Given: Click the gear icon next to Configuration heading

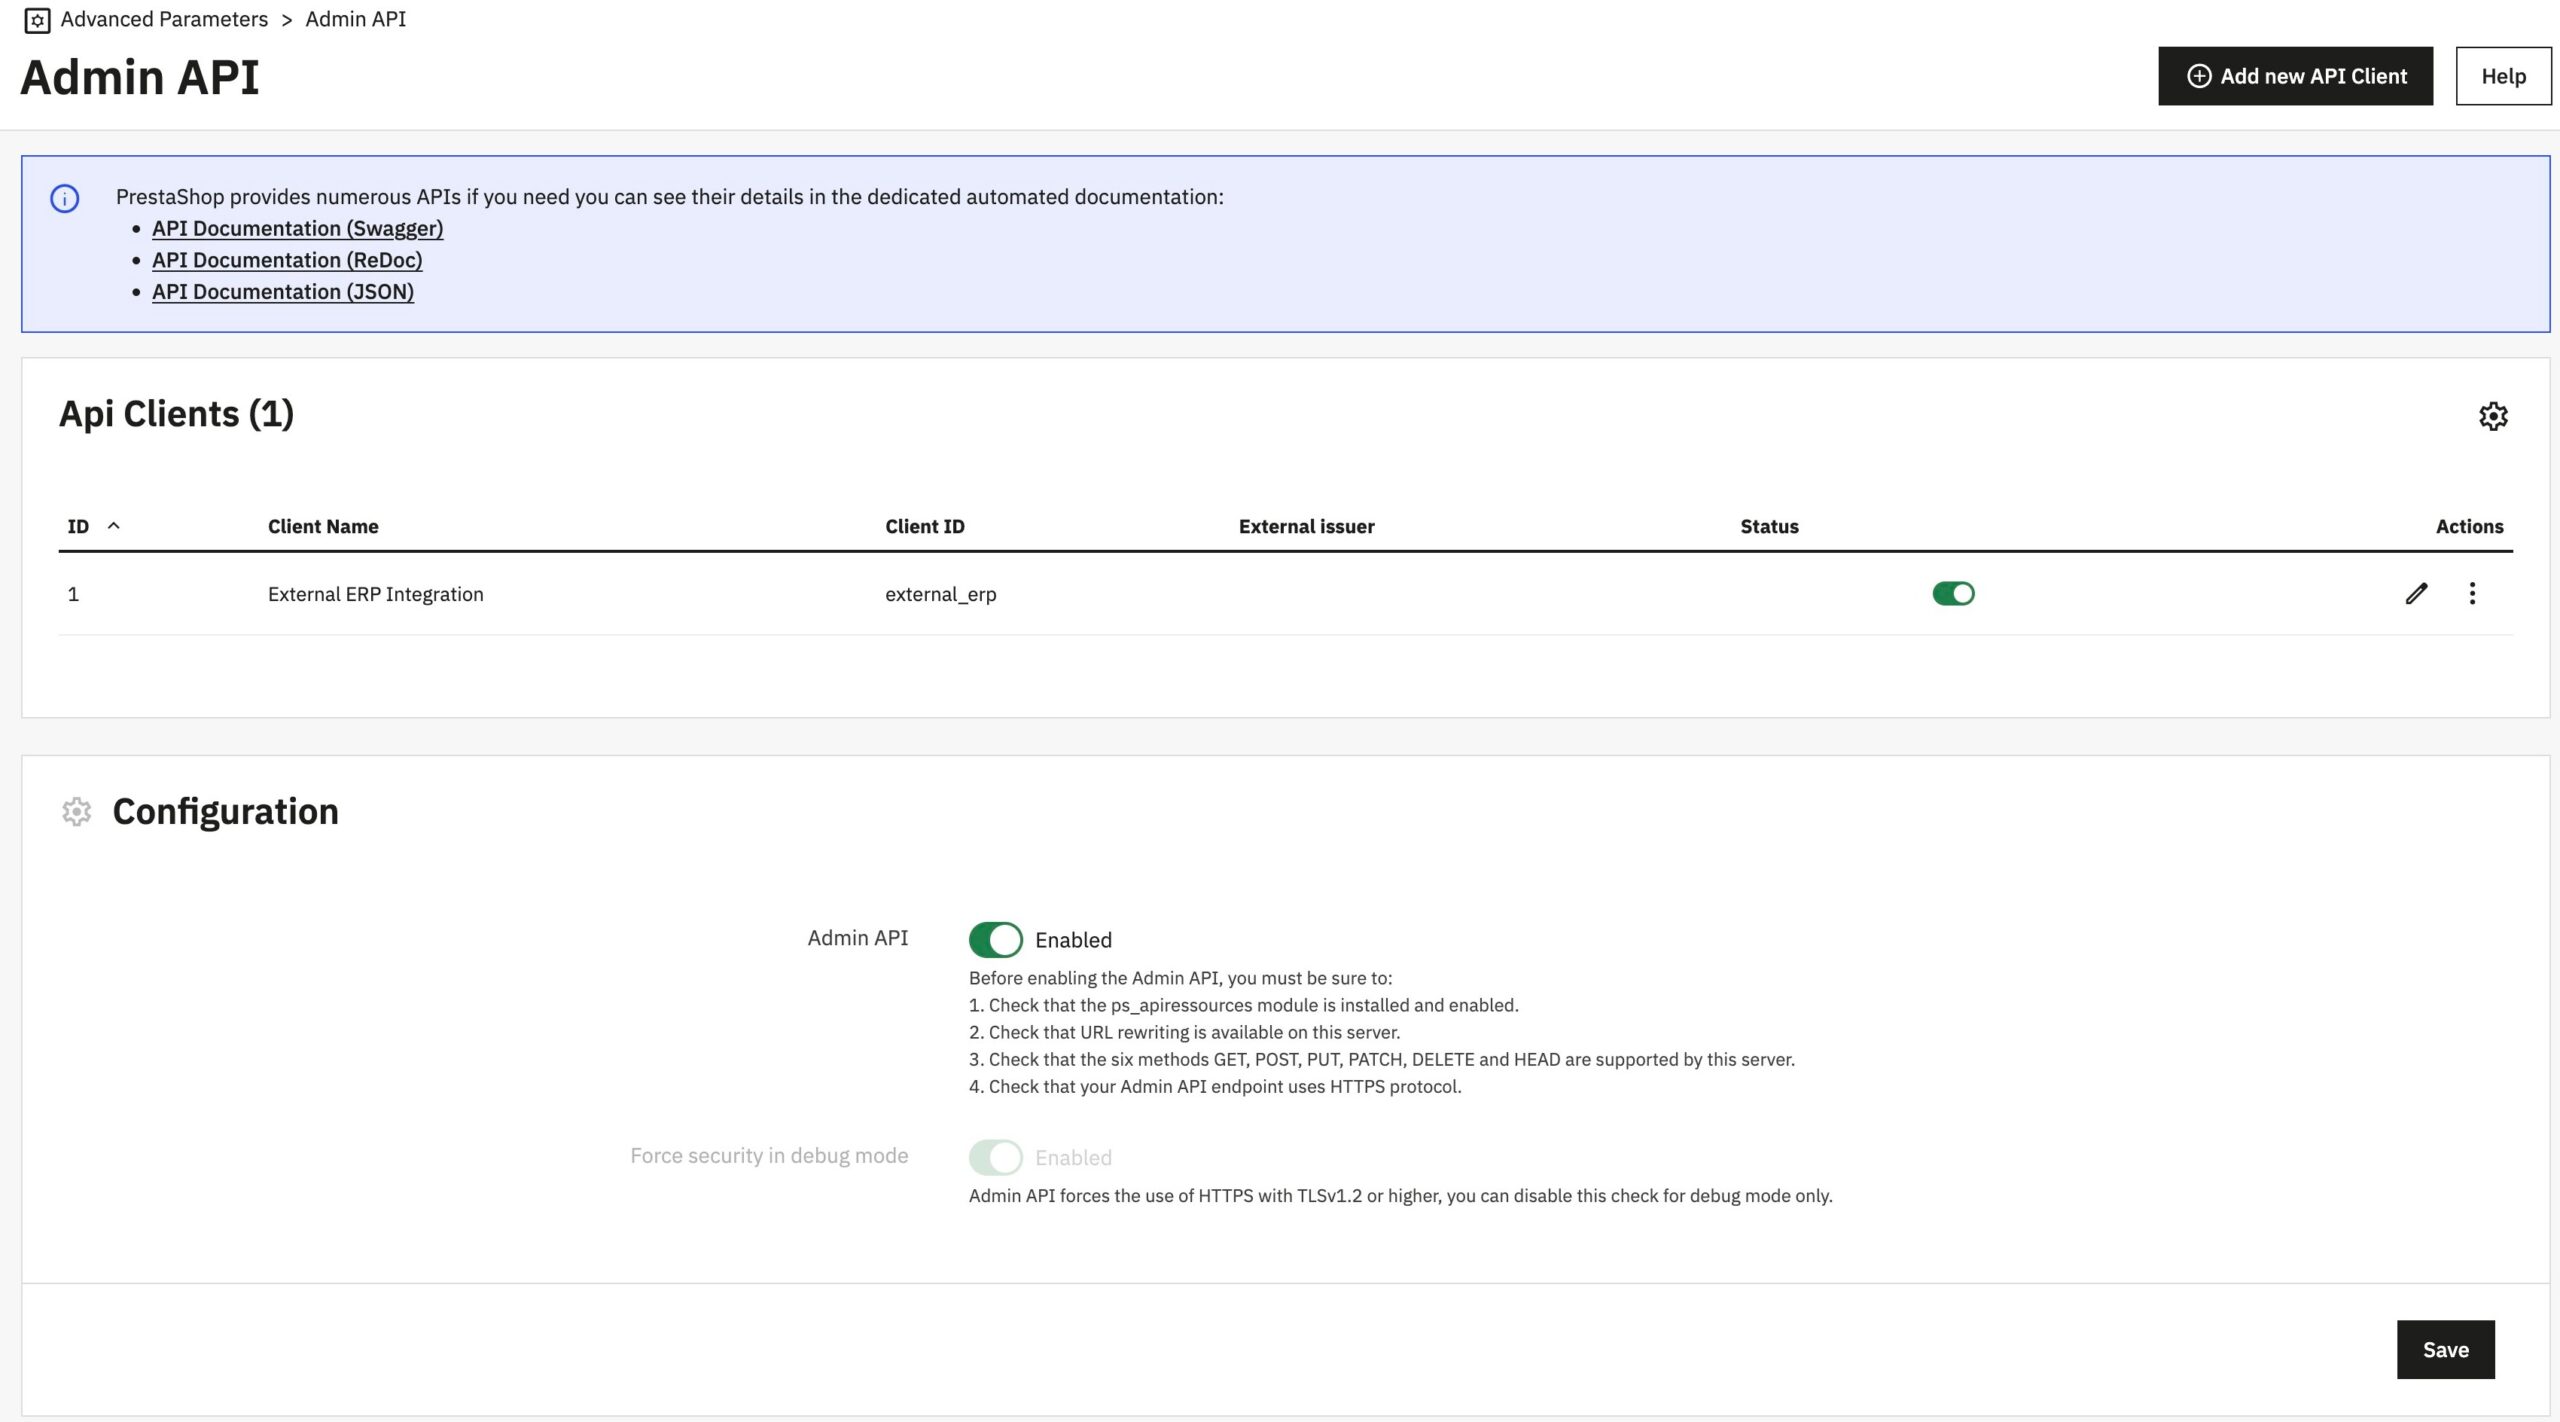Looking at the screenshot, I should [x=76, y=812].
